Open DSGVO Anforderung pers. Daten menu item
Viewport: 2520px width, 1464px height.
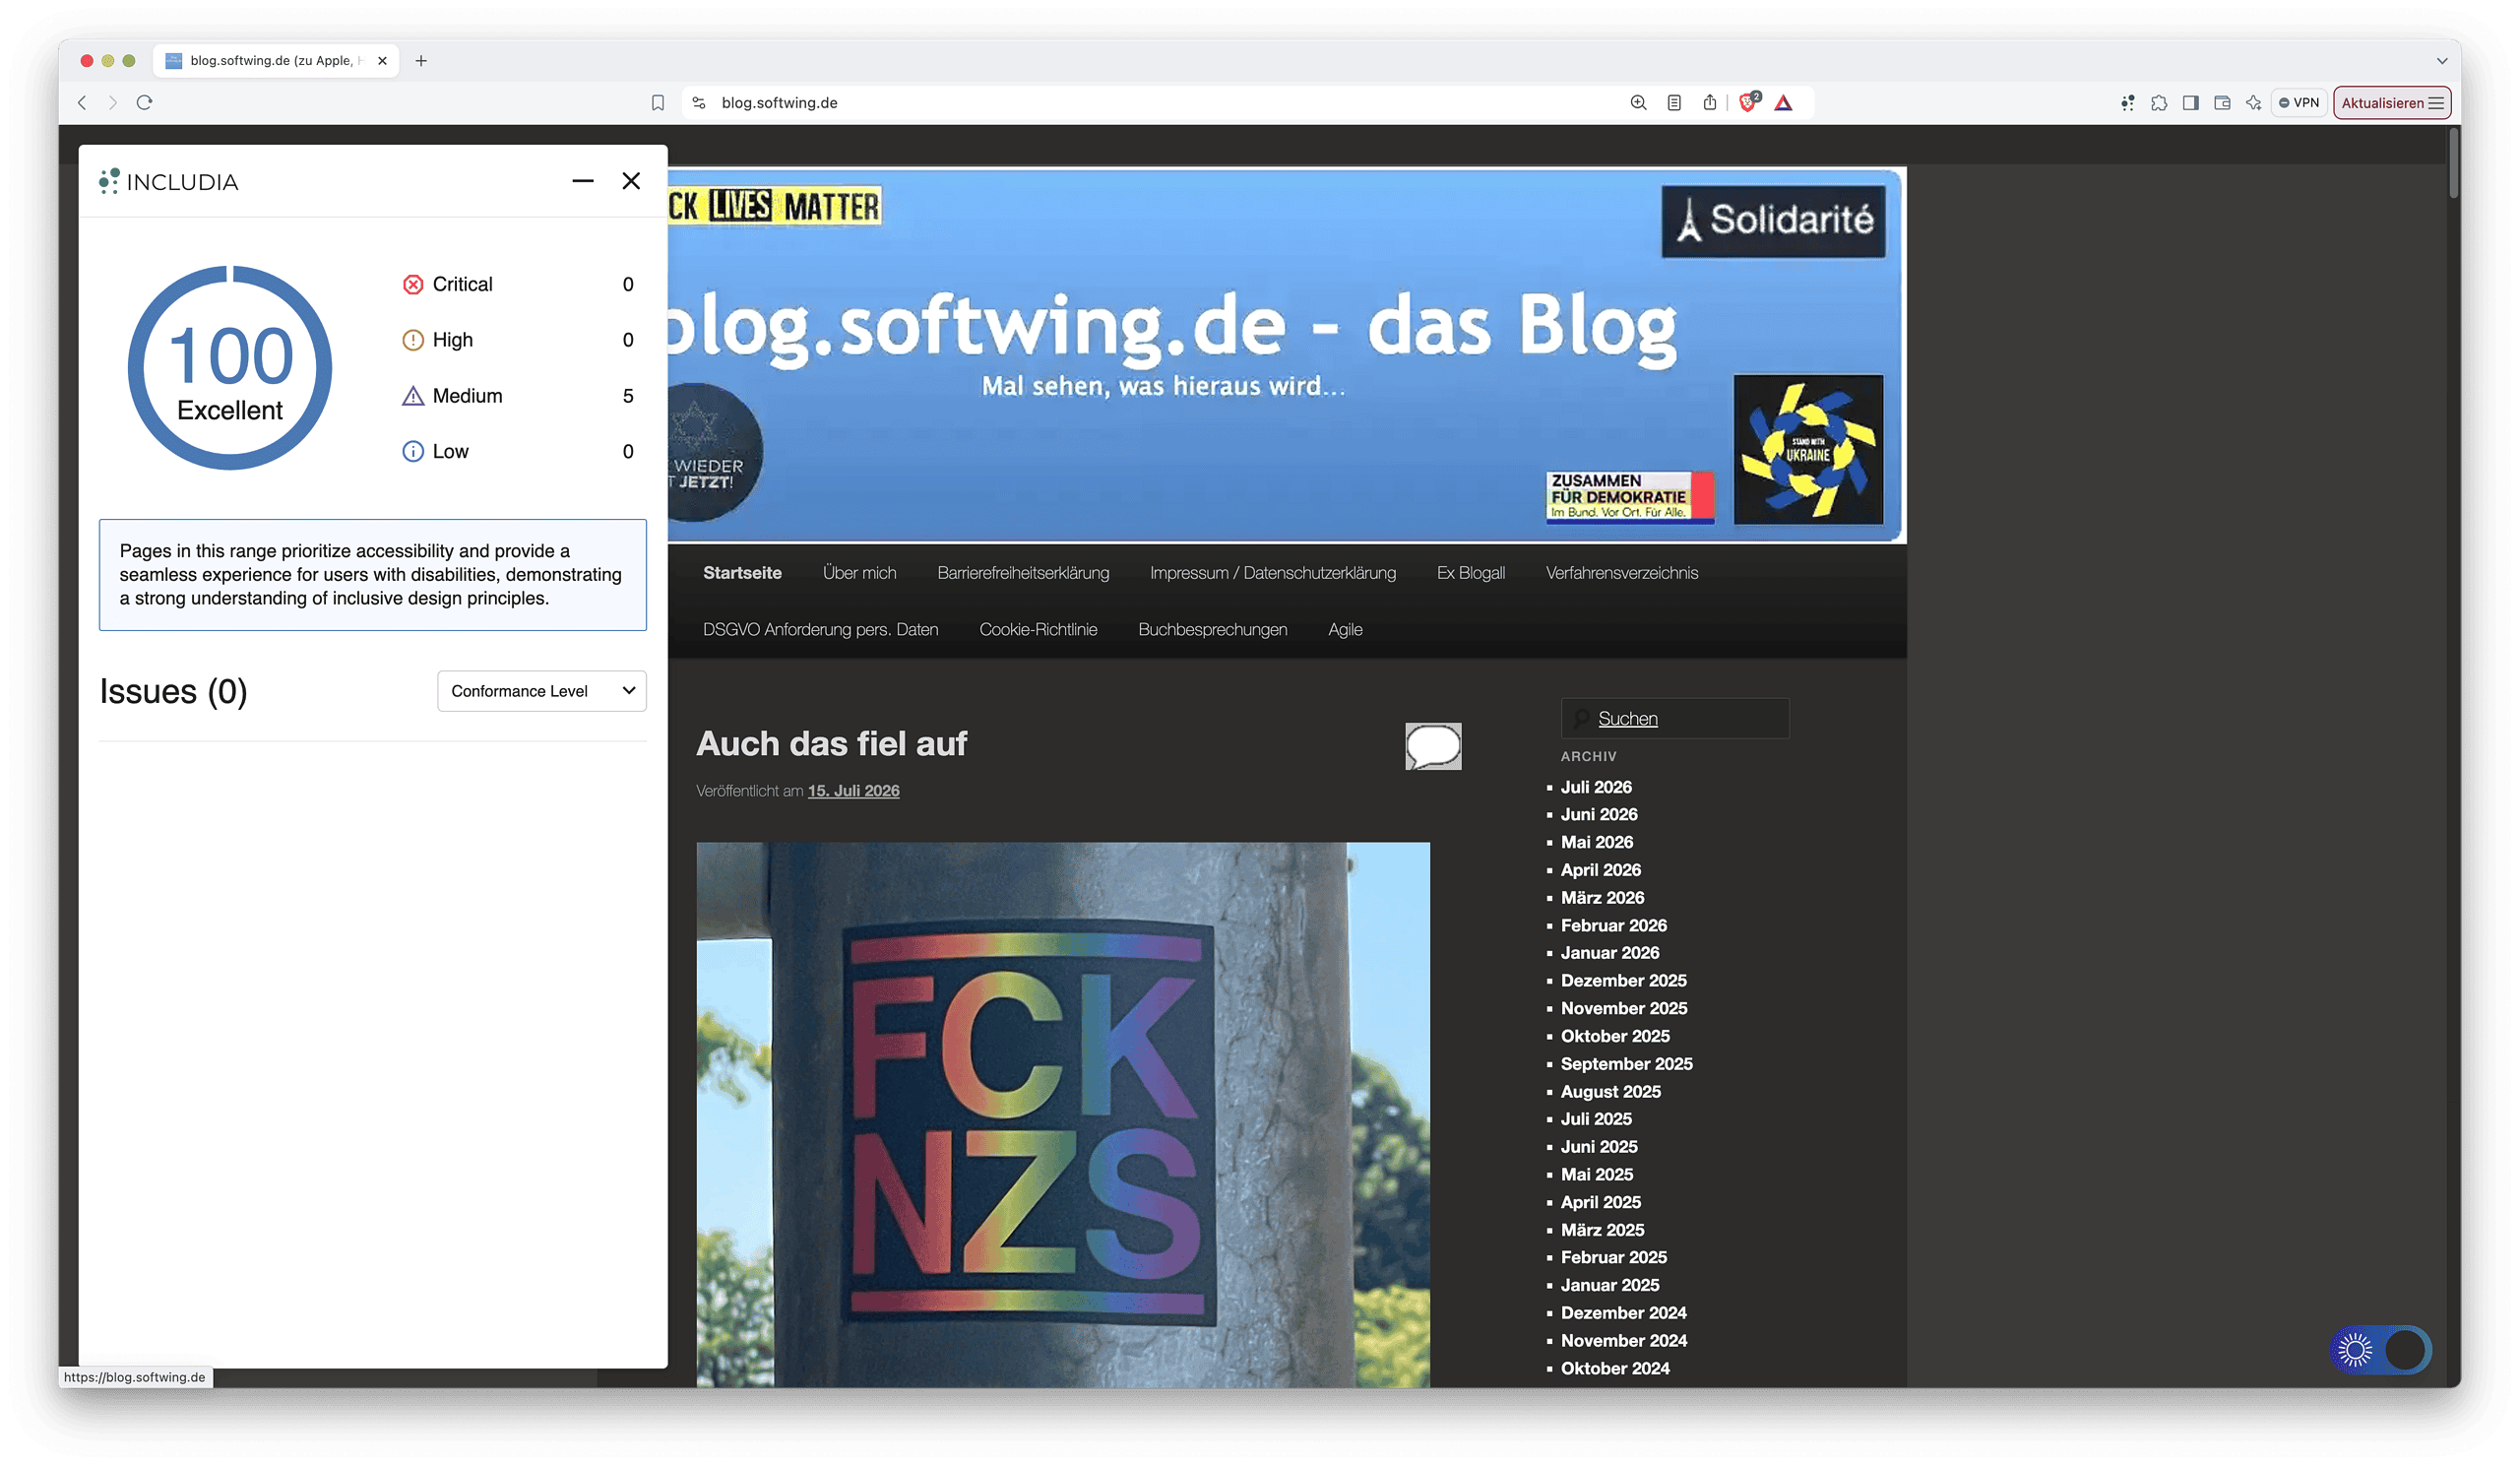point(820,630)
